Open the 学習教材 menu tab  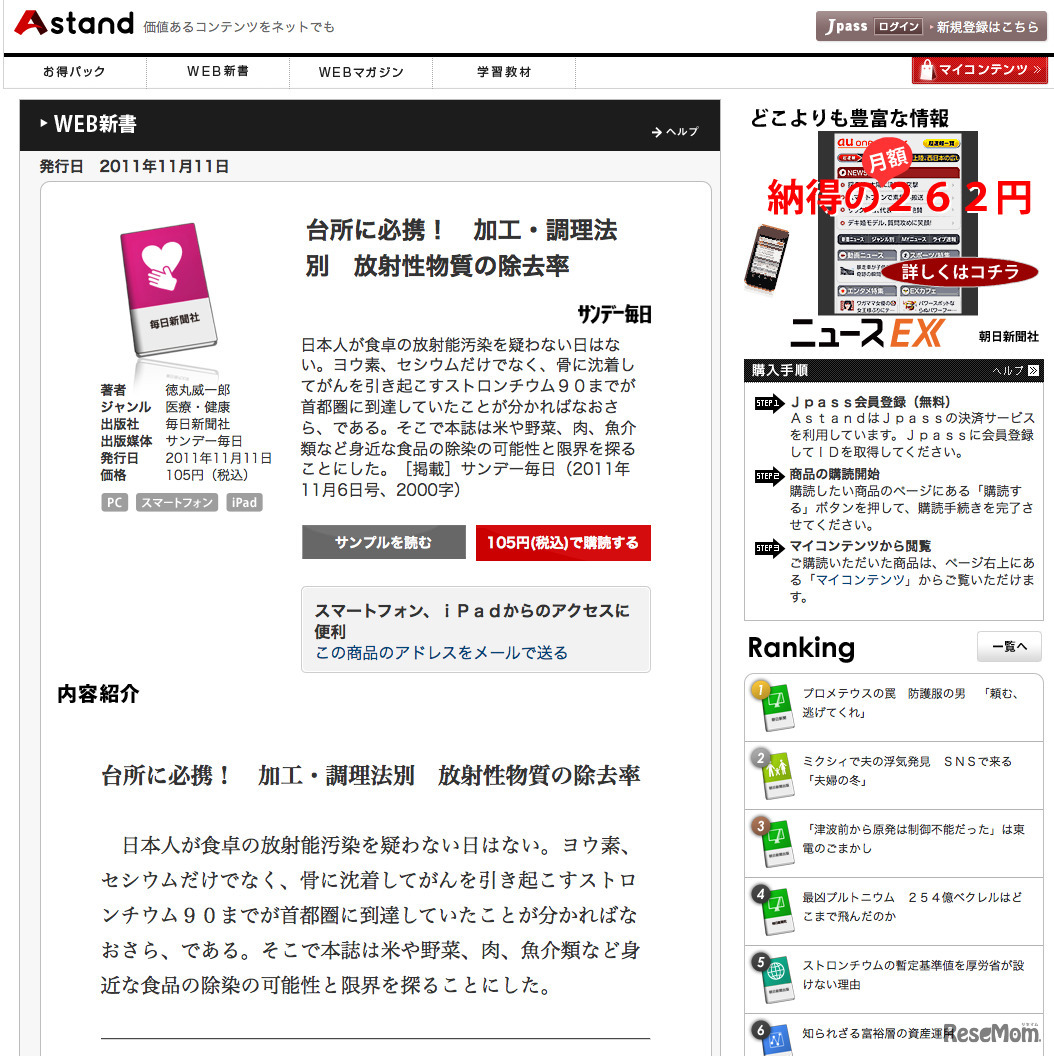pos(504,71)
